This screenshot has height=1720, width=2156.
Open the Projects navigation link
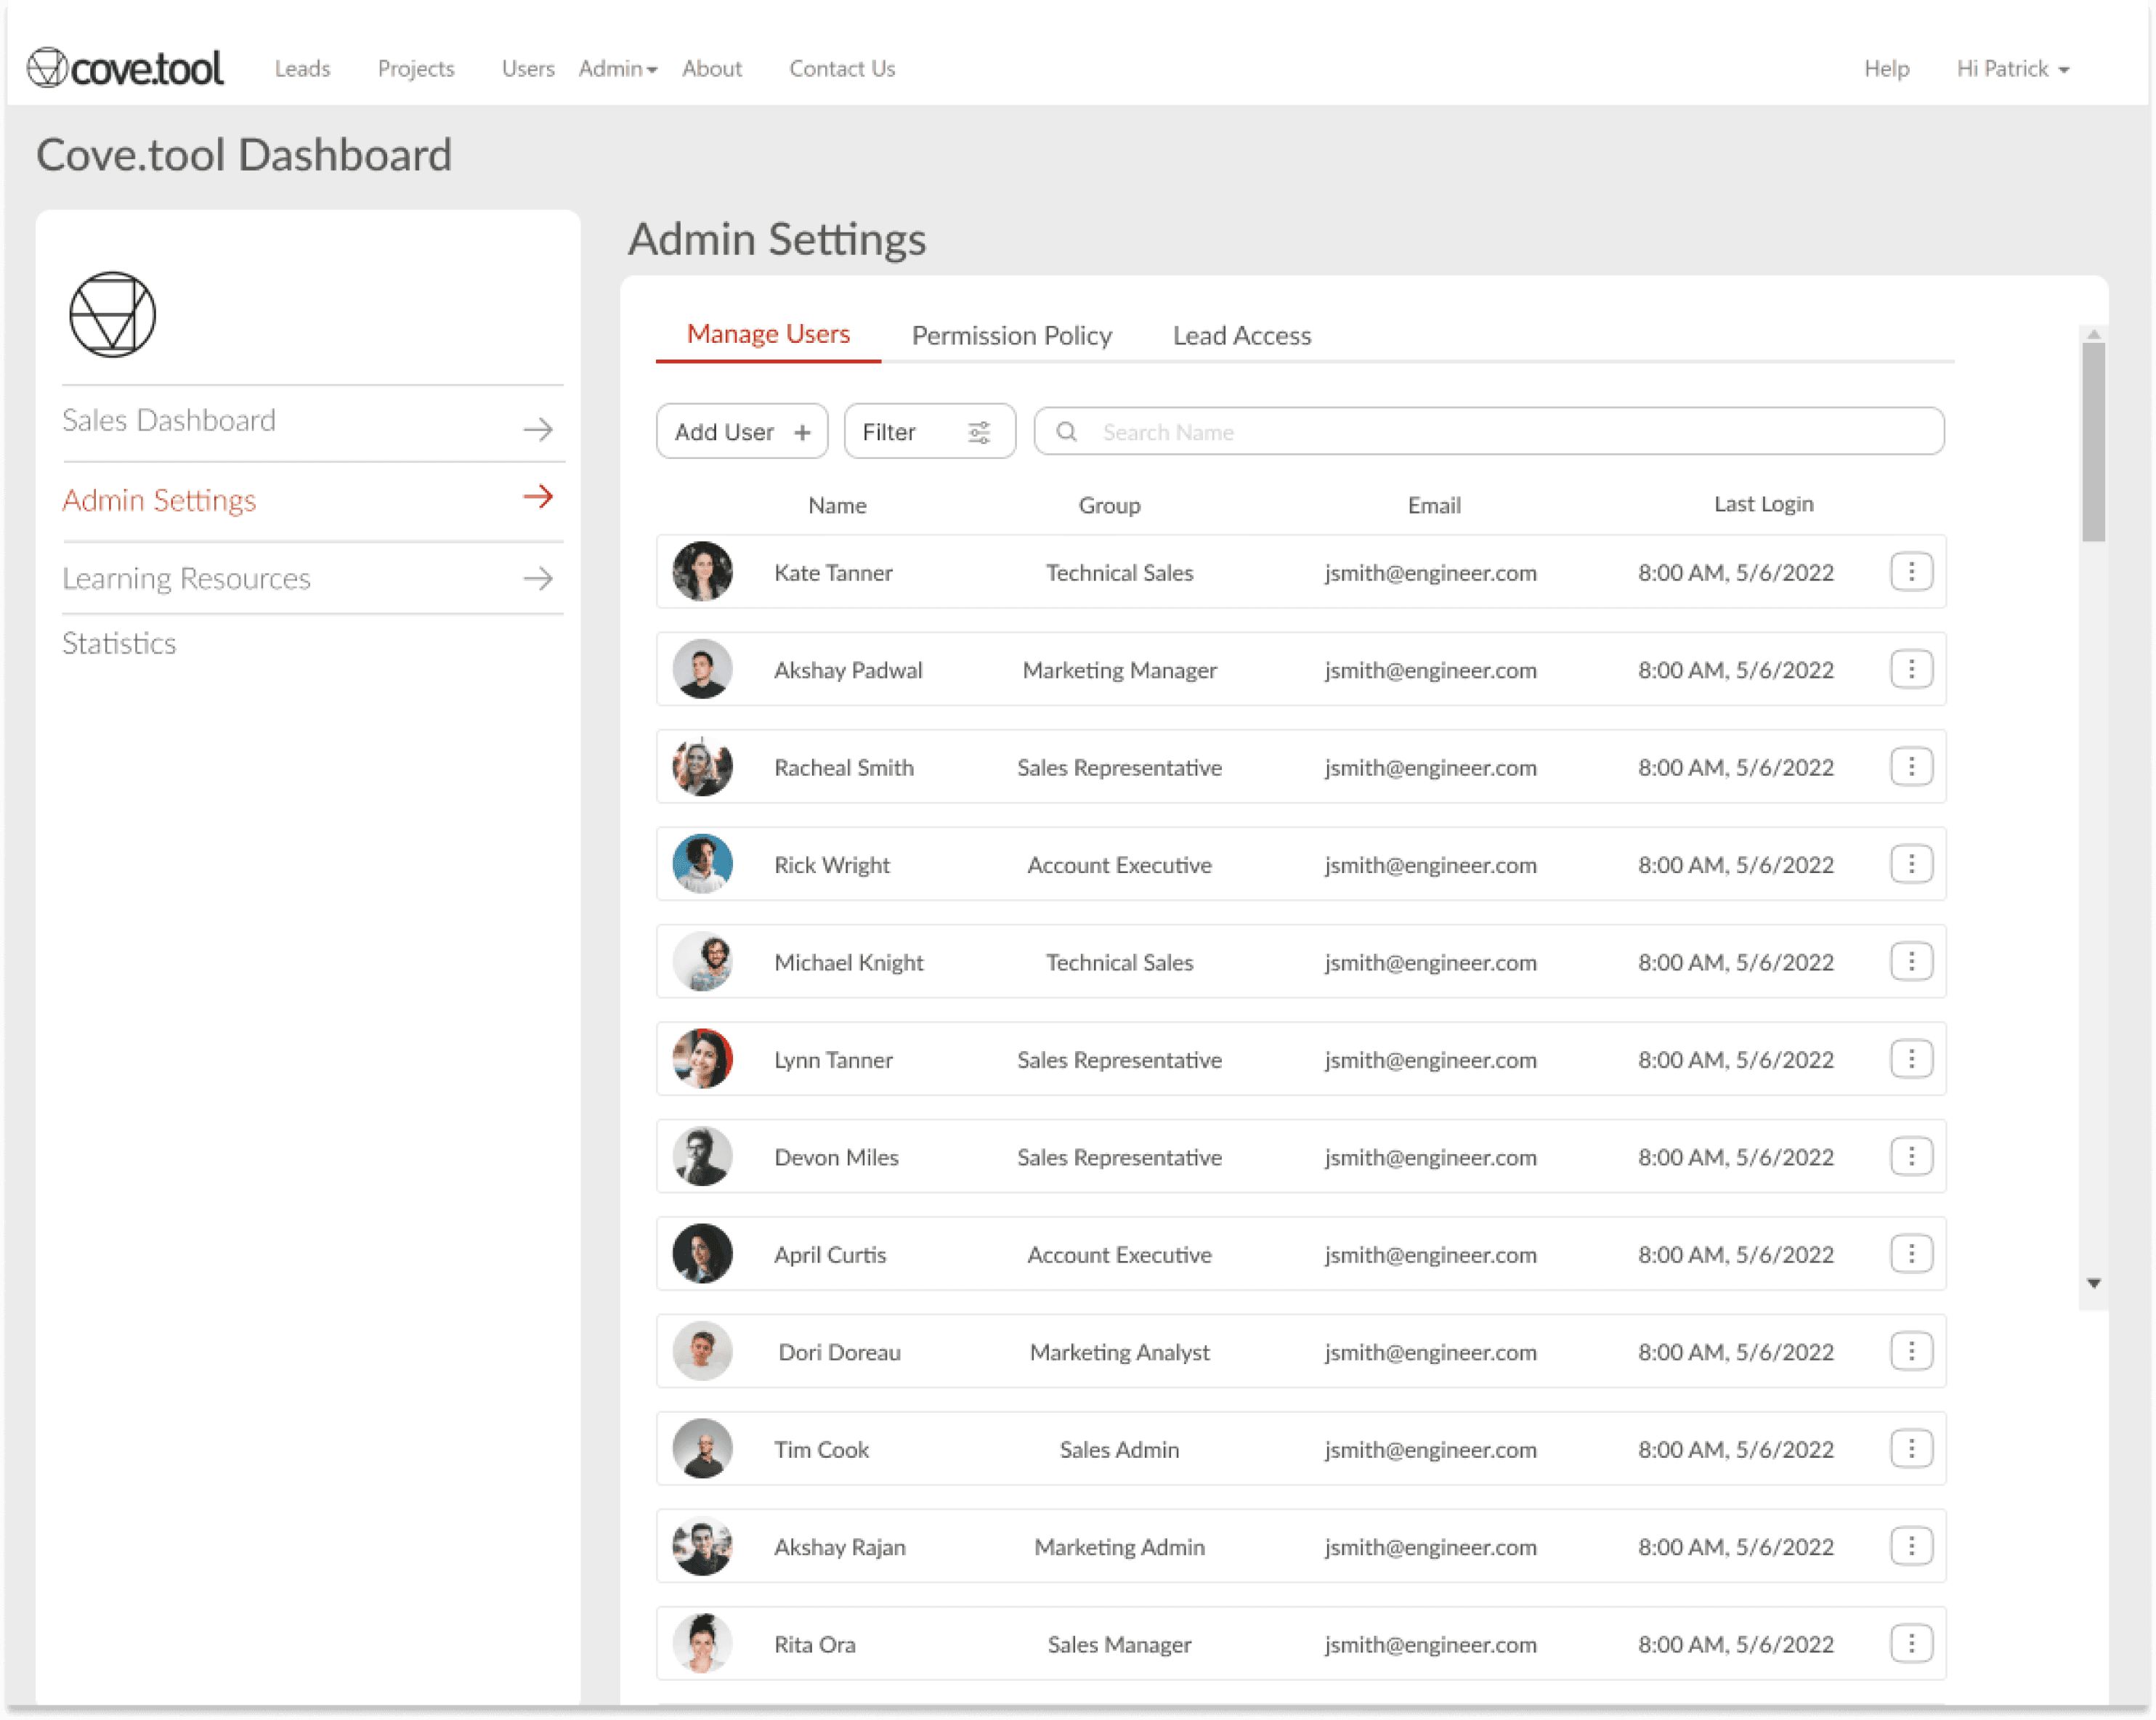click(416, 69)
